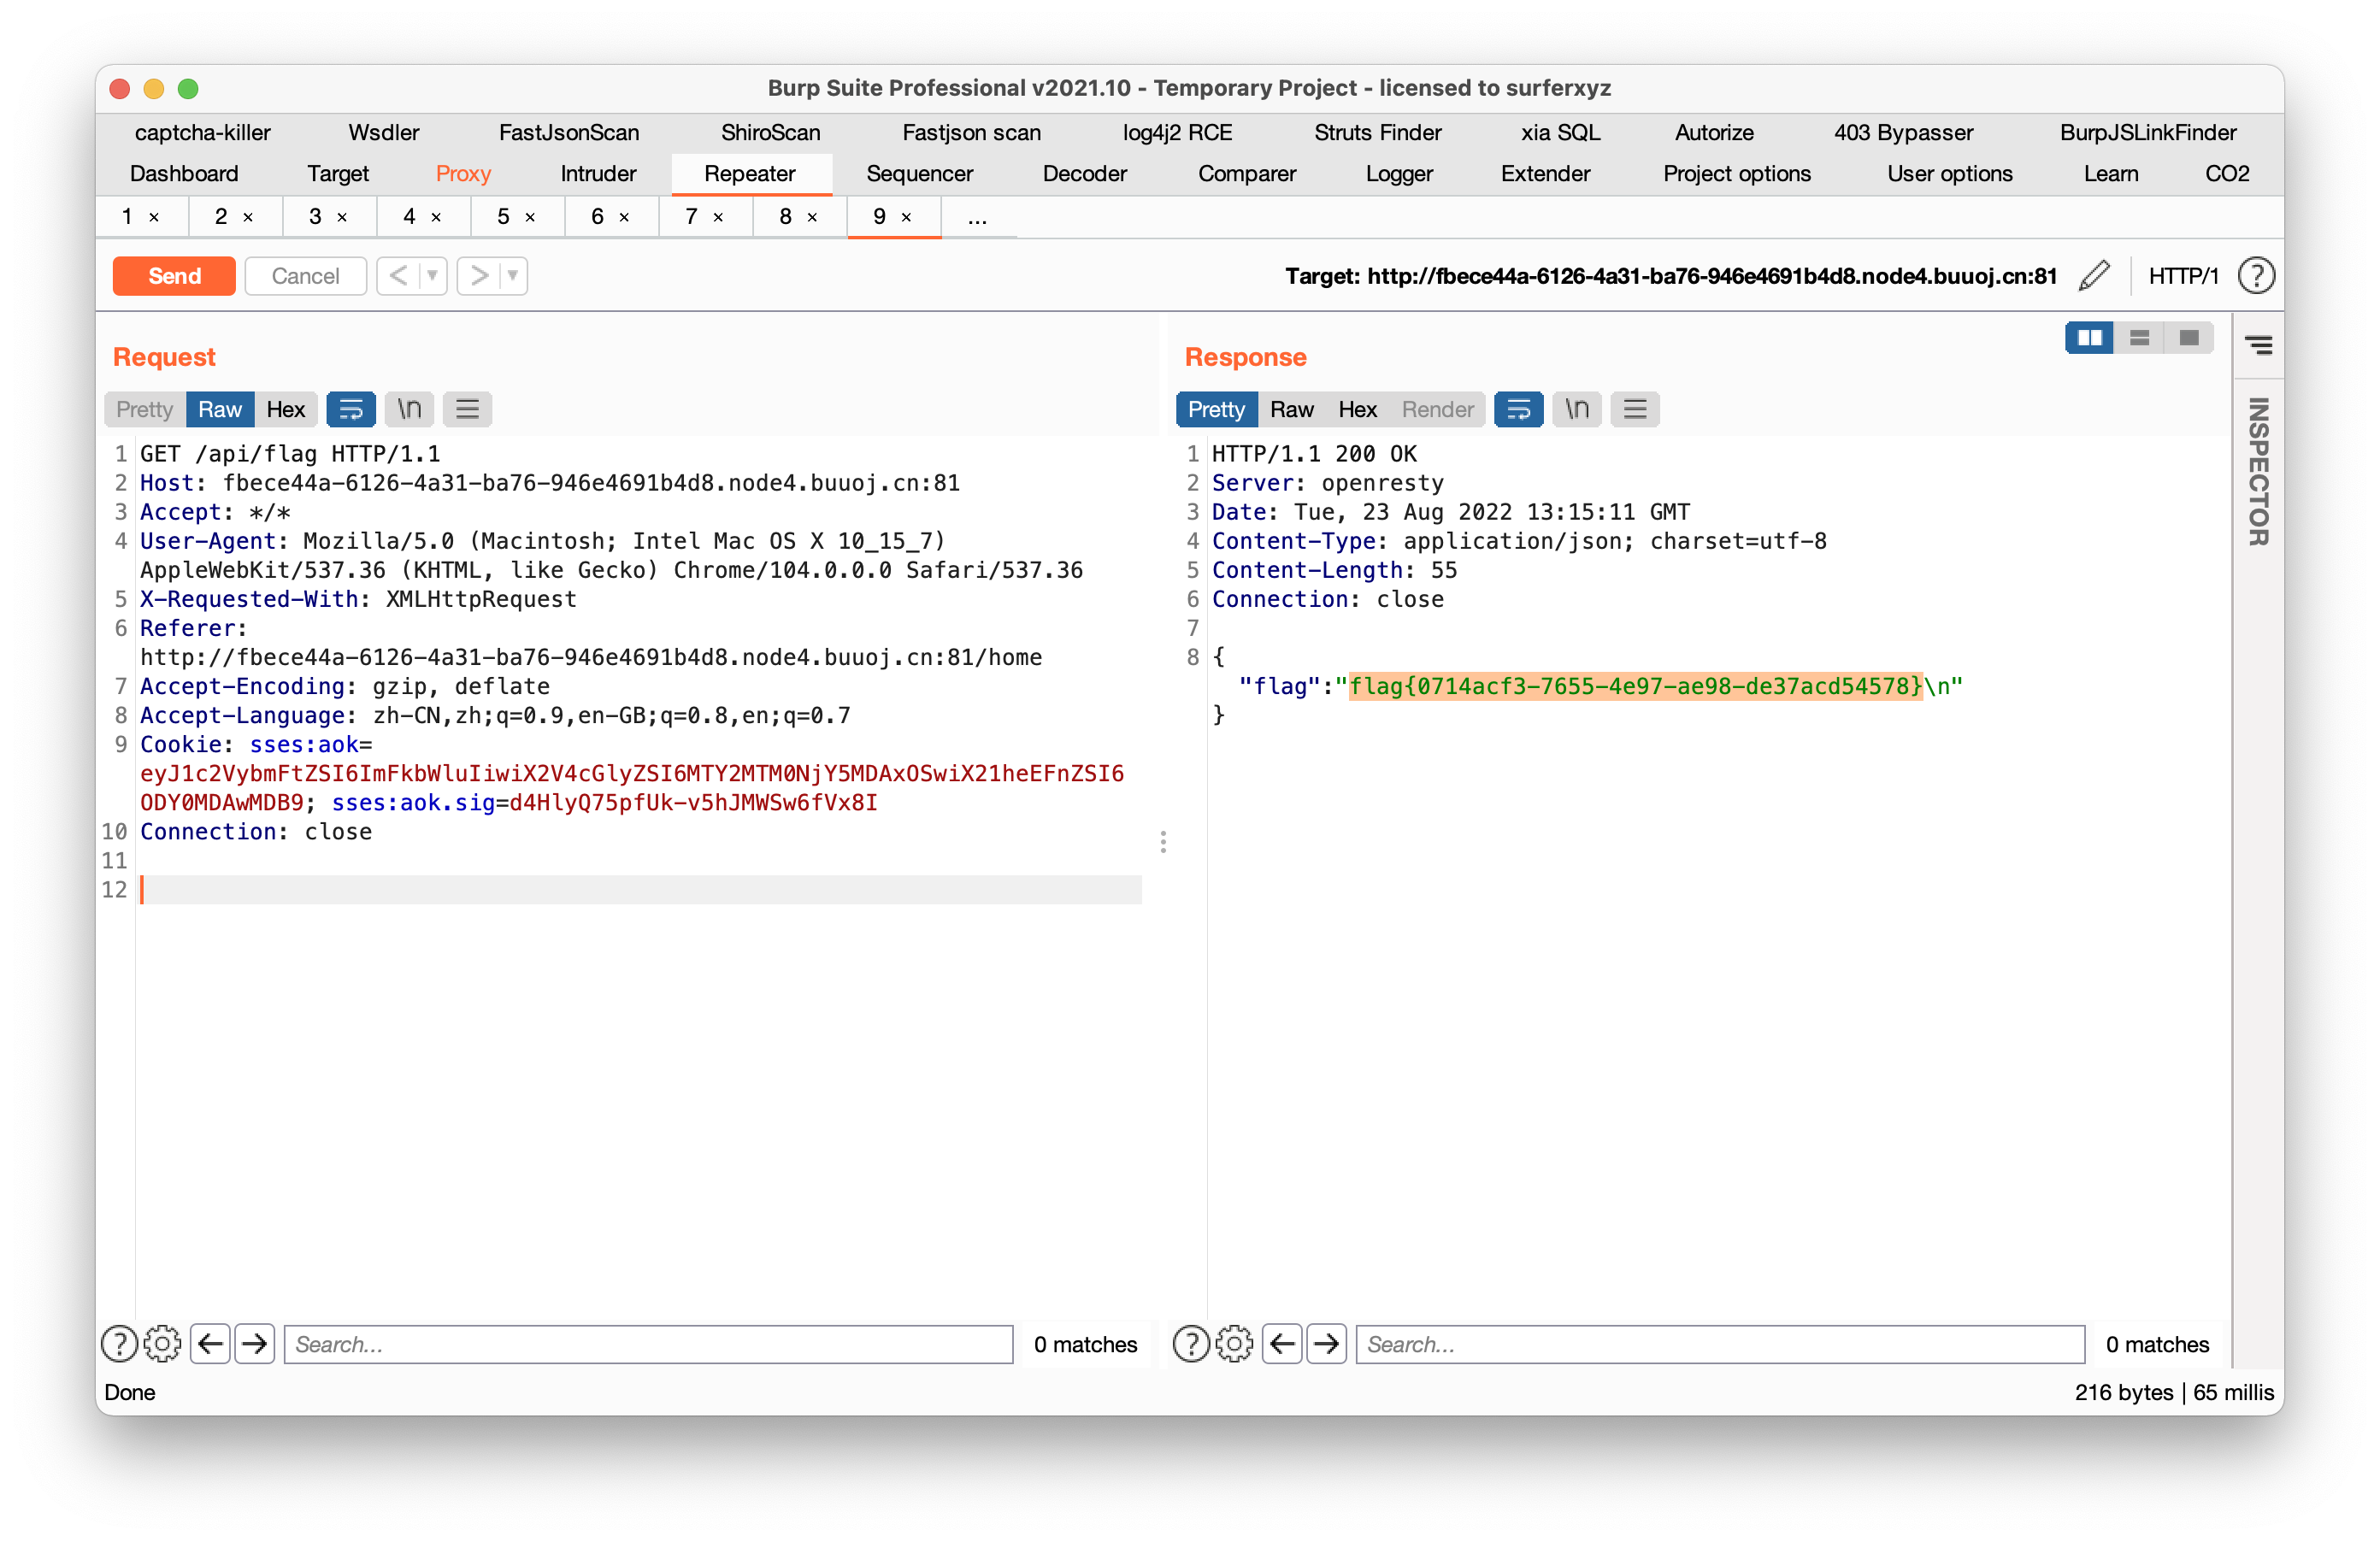The height and width of the screenshot is (1542, 2380).
Task: Select combined tabbed view layout icon
Action: pos(2188,338)
